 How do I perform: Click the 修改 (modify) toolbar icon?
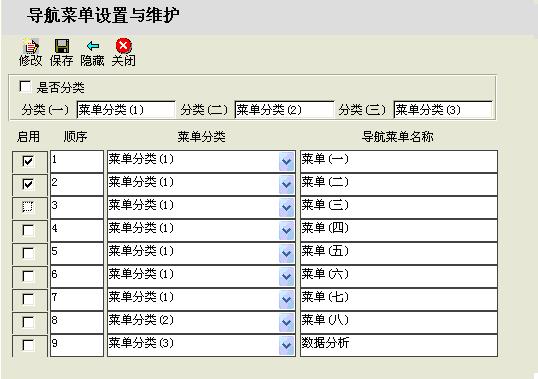click(31, 46)
